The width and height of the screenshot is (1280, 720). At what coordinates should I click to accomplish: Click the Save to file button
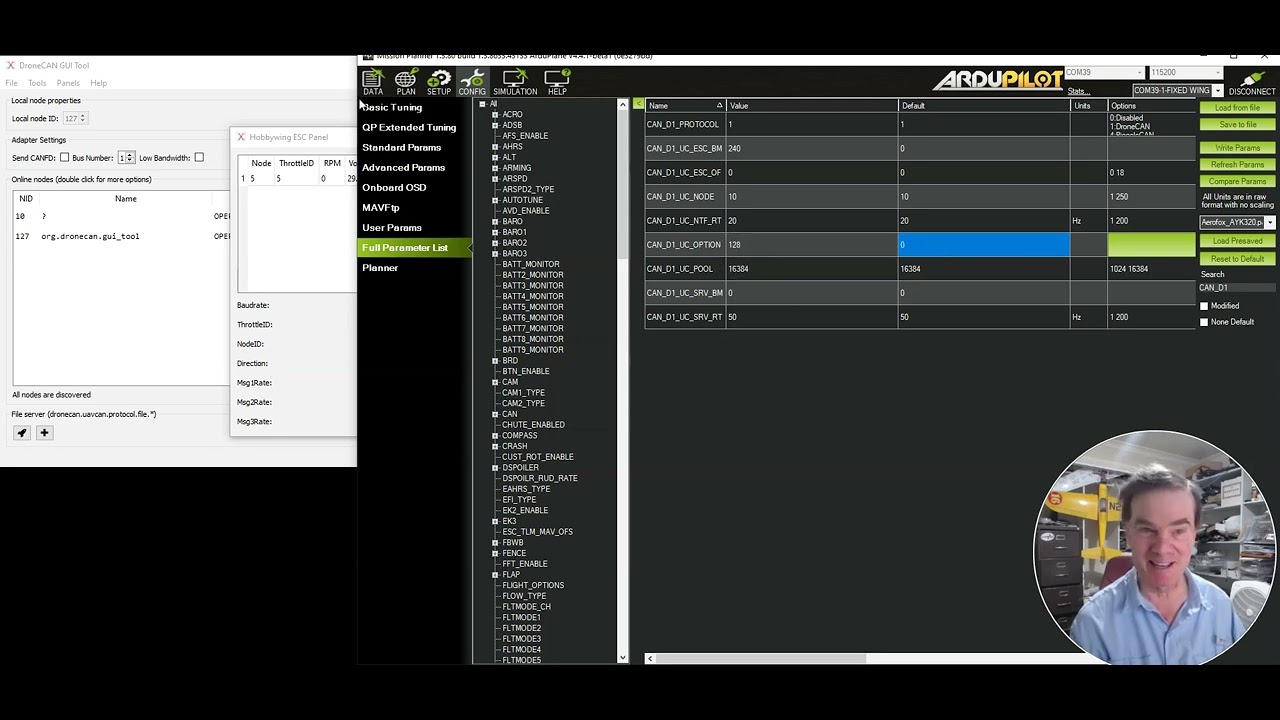point(1237,125)
